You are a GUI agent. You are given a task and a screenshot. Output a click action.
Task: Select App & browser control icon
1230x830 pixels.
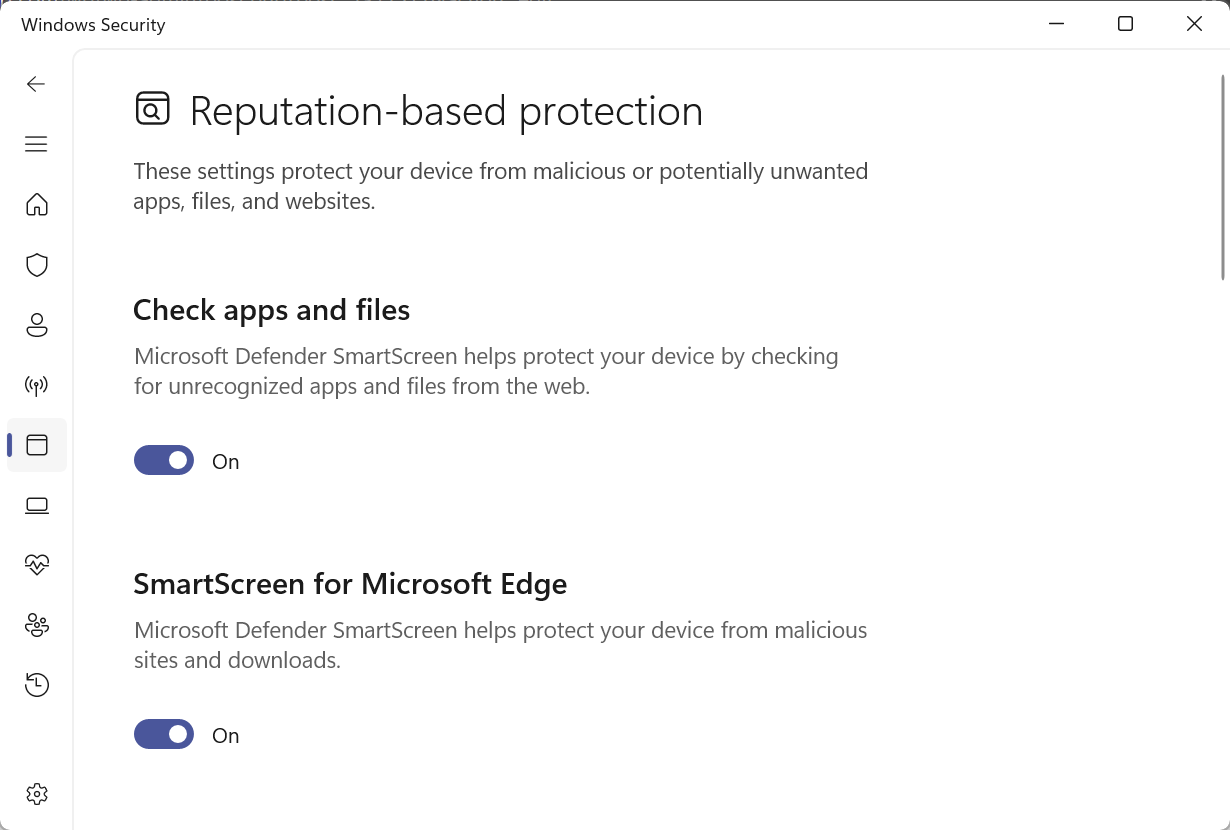pyautogui.click(x=37, y=445)
